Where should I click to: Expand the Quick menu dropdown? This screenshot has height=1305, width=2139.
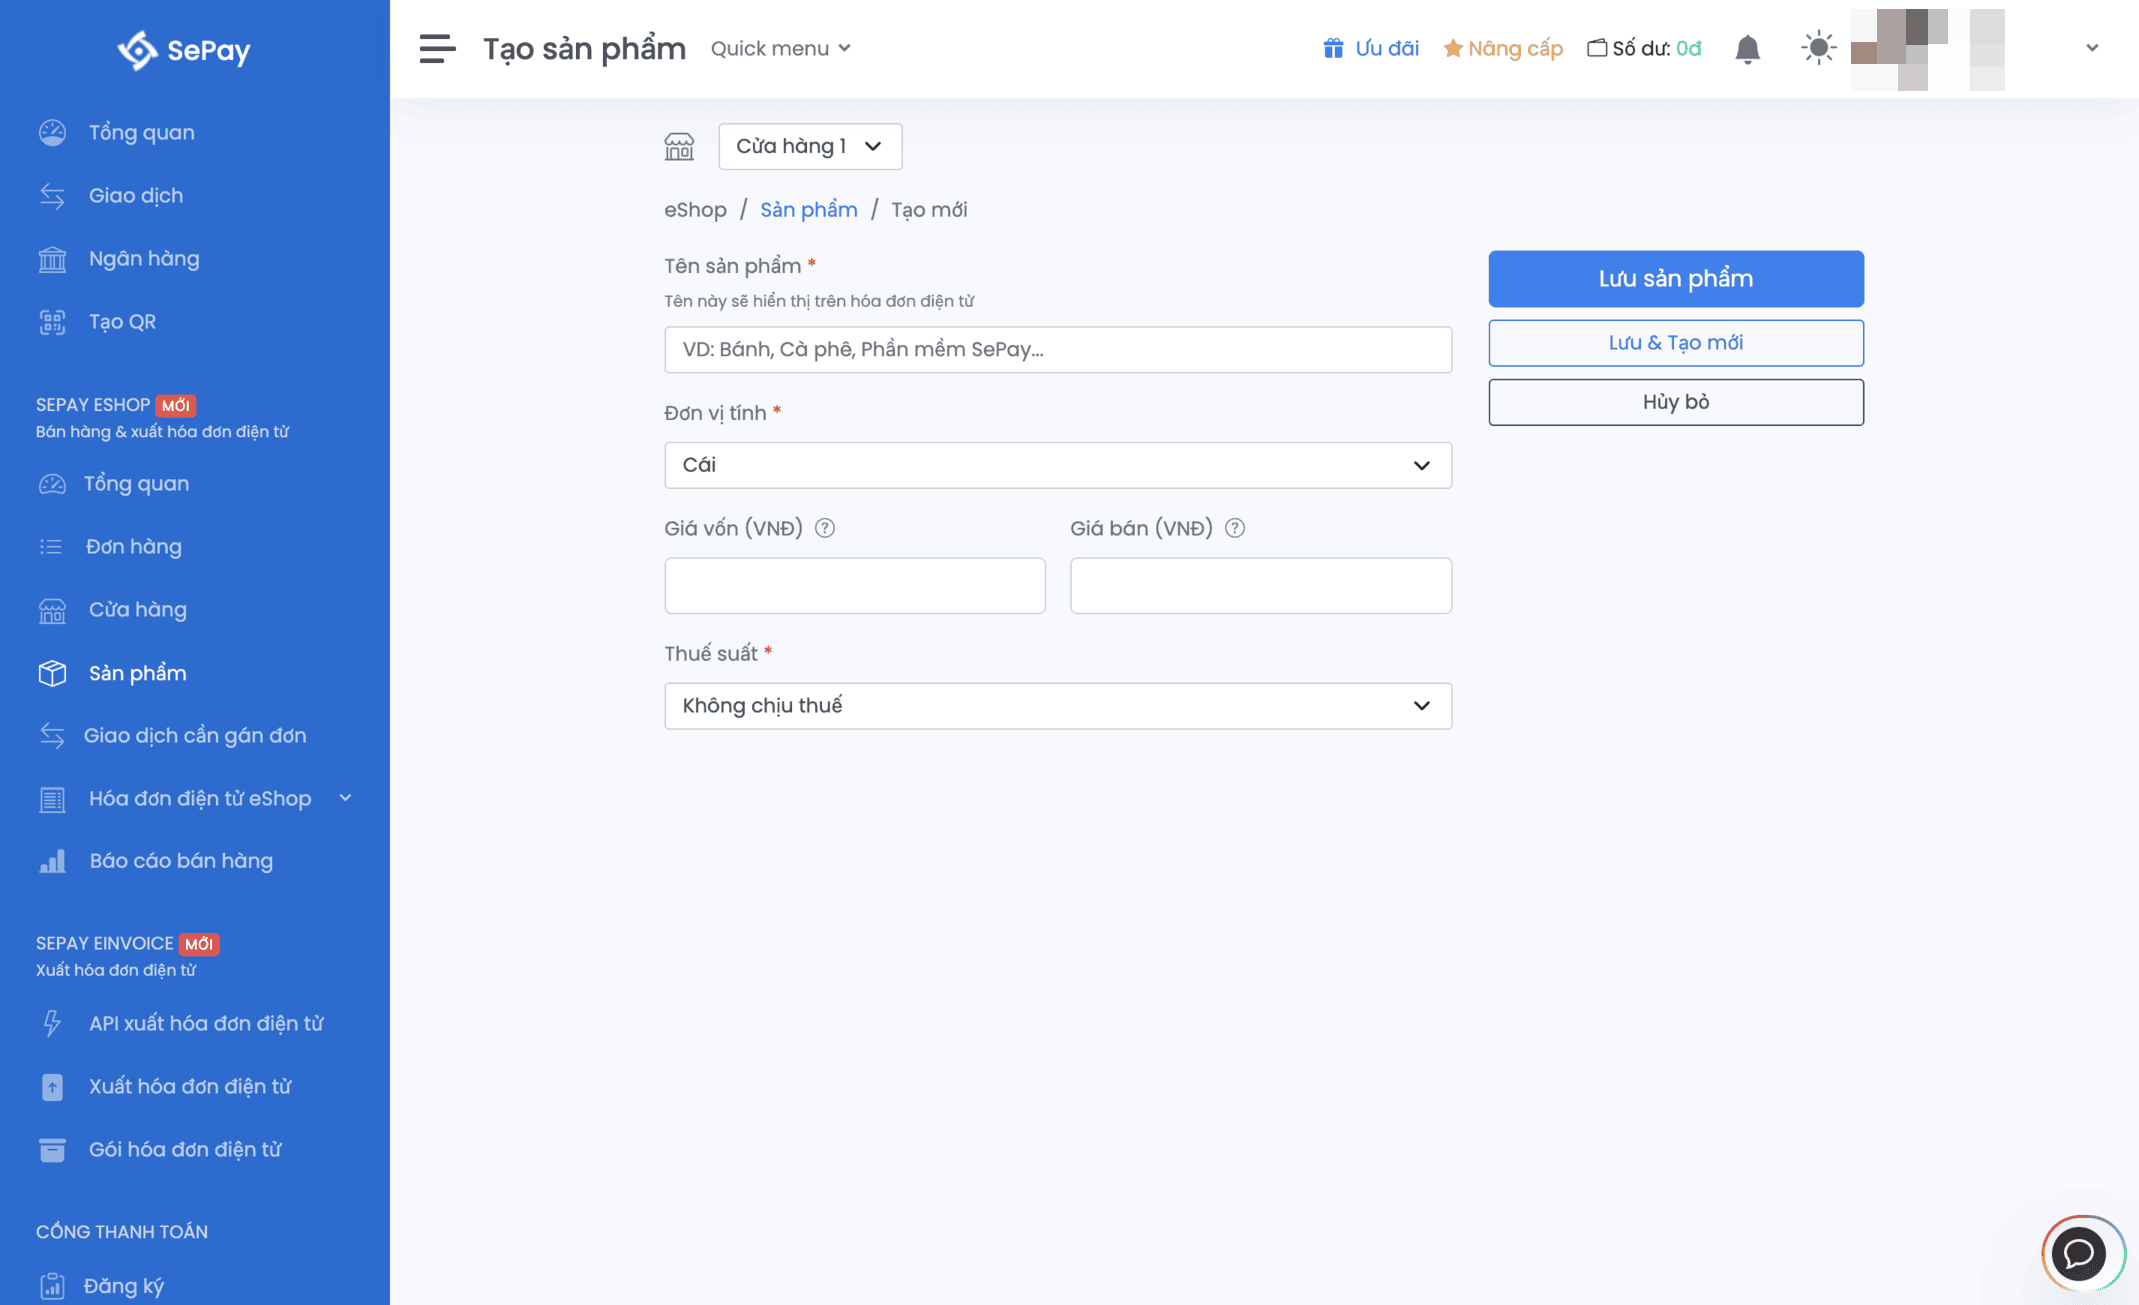(780, 48)
